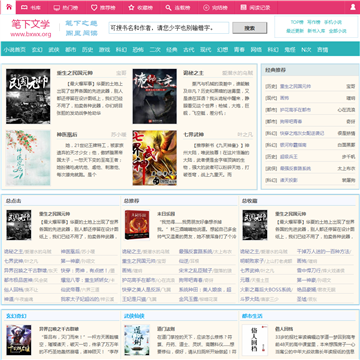Screen dimensions: 360x360
Task: Select the 言情 category in teal menu
Action: pos(322,50)
